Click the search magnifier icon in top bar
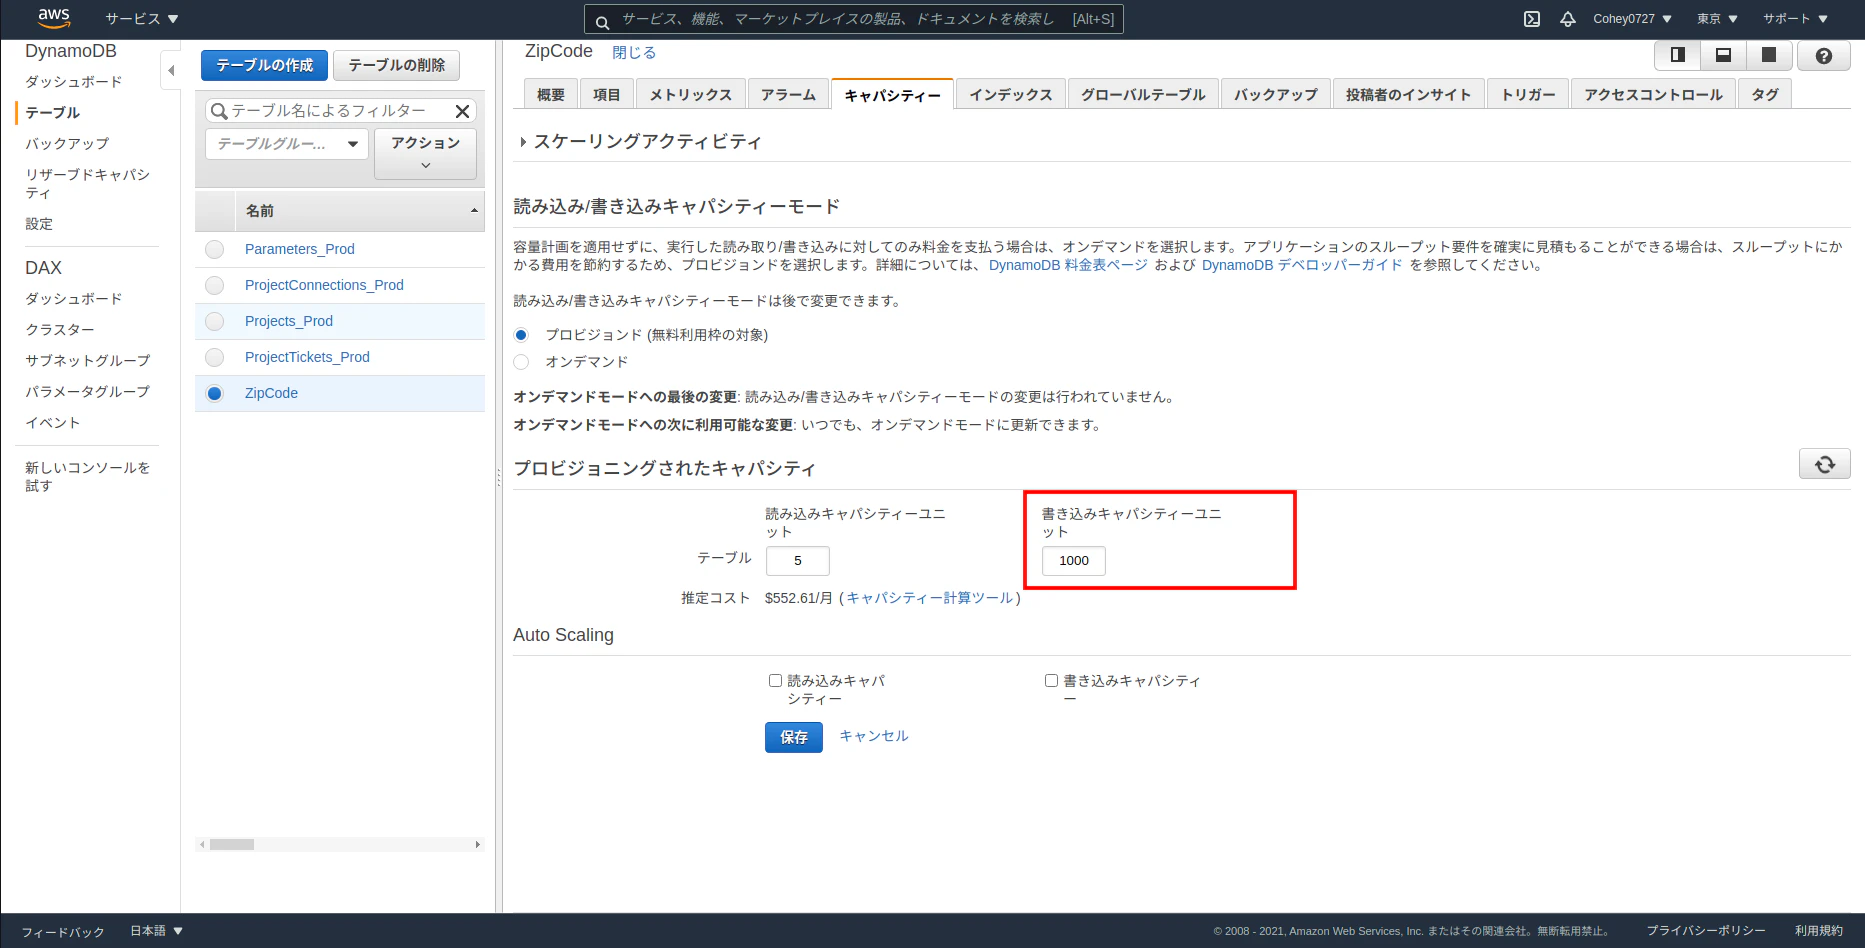1865x948 pixels. (x=602, y=20)
